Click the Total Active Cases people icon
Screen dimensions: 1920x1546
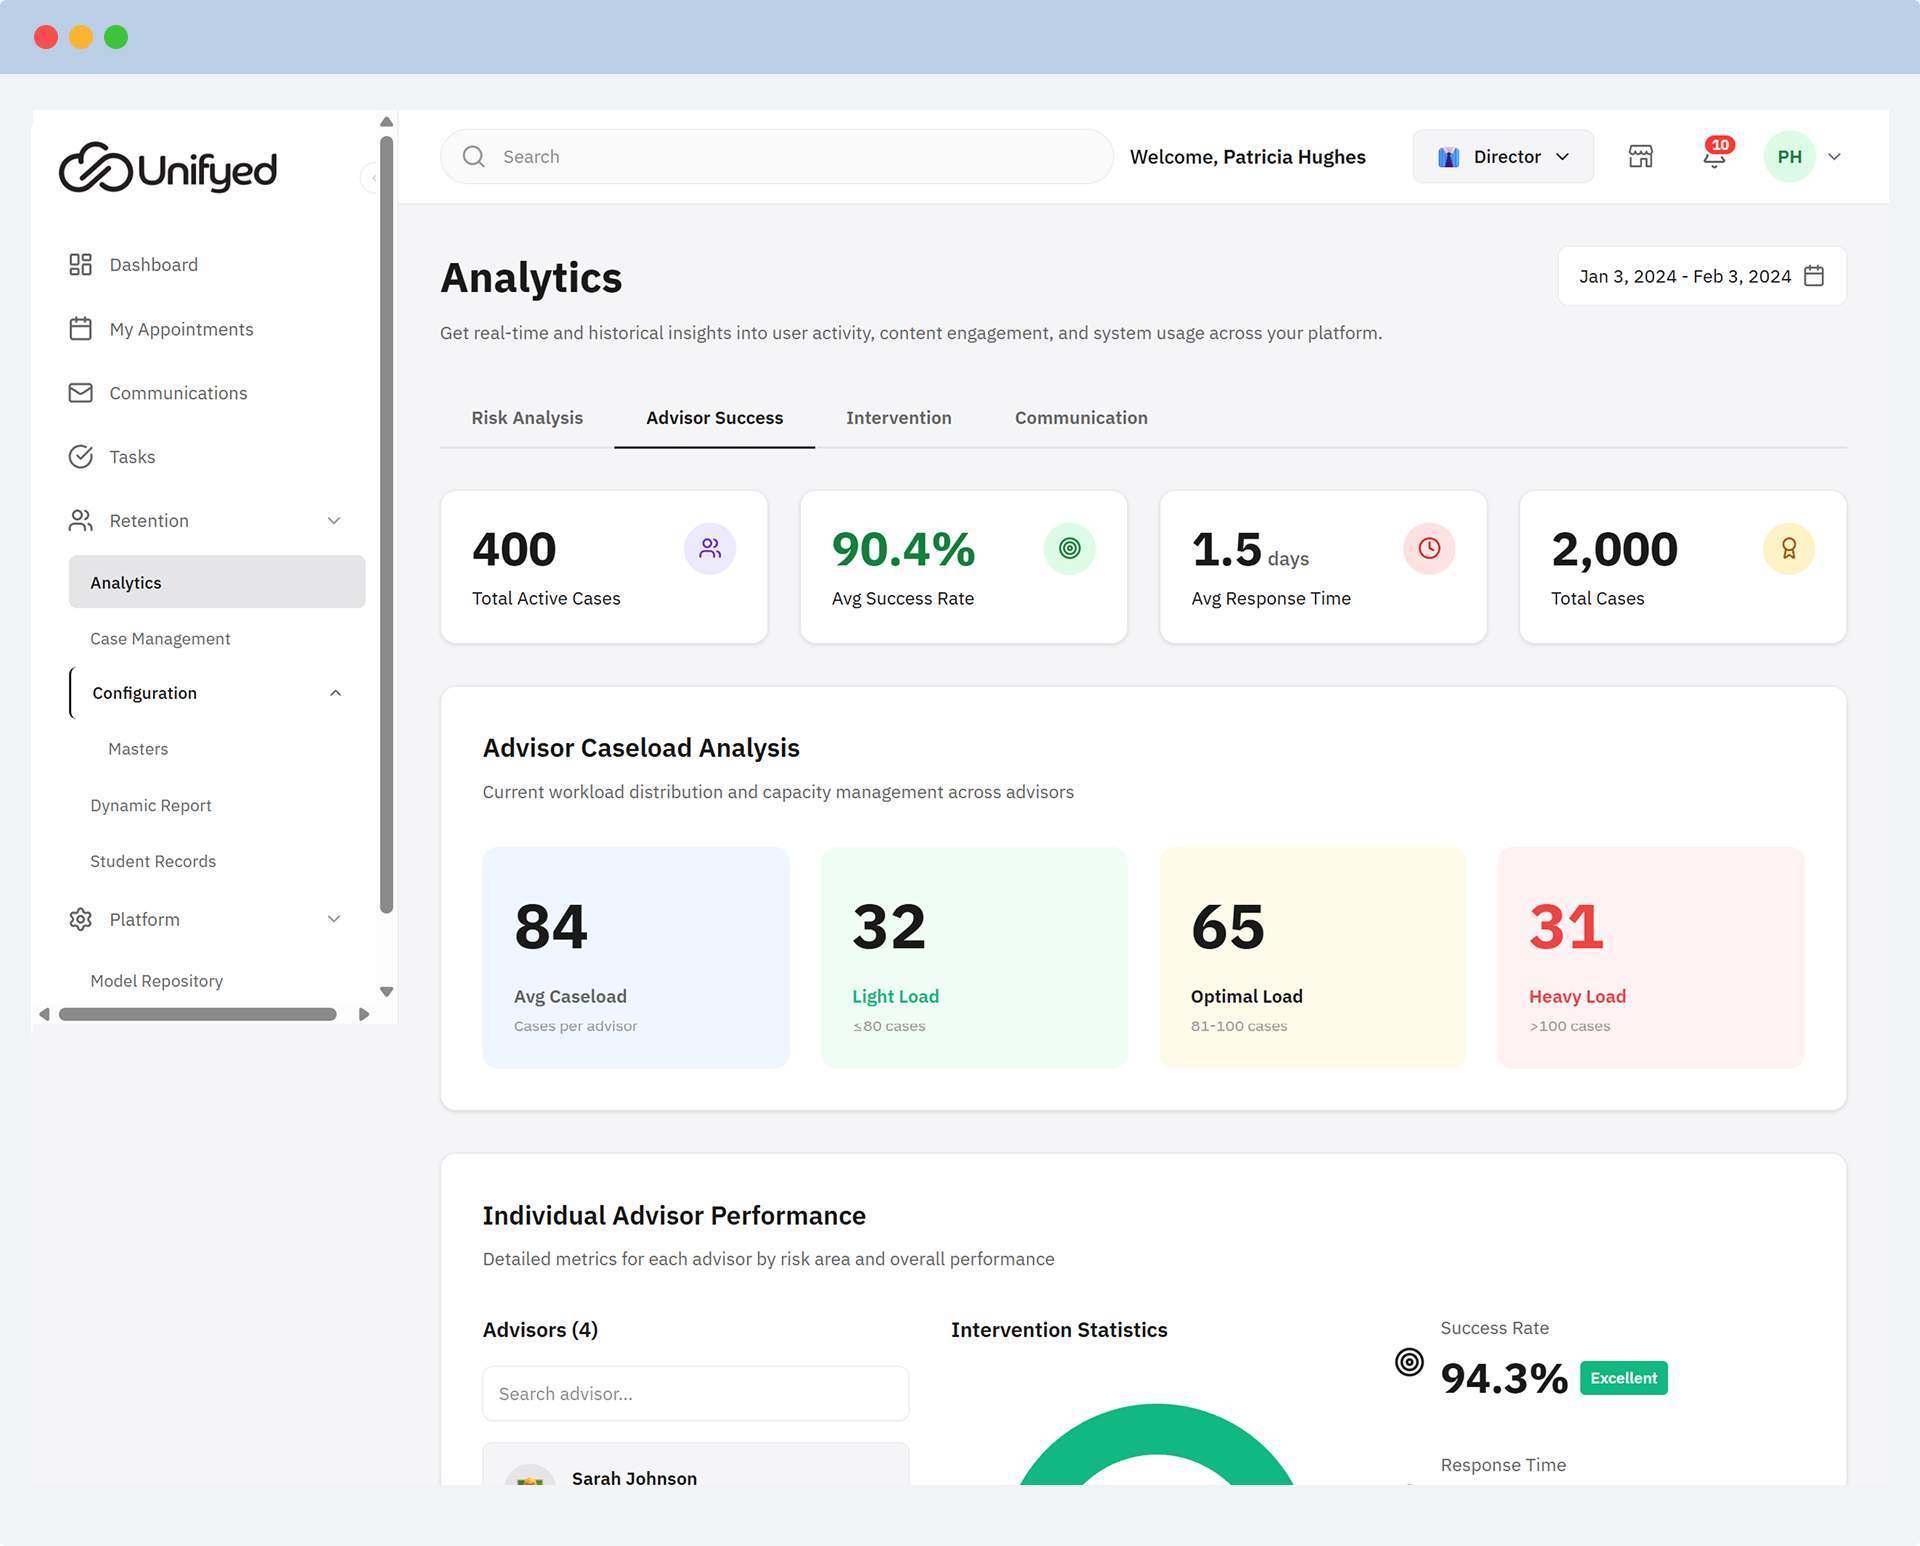pyautogui.click(x=710, y=548)
